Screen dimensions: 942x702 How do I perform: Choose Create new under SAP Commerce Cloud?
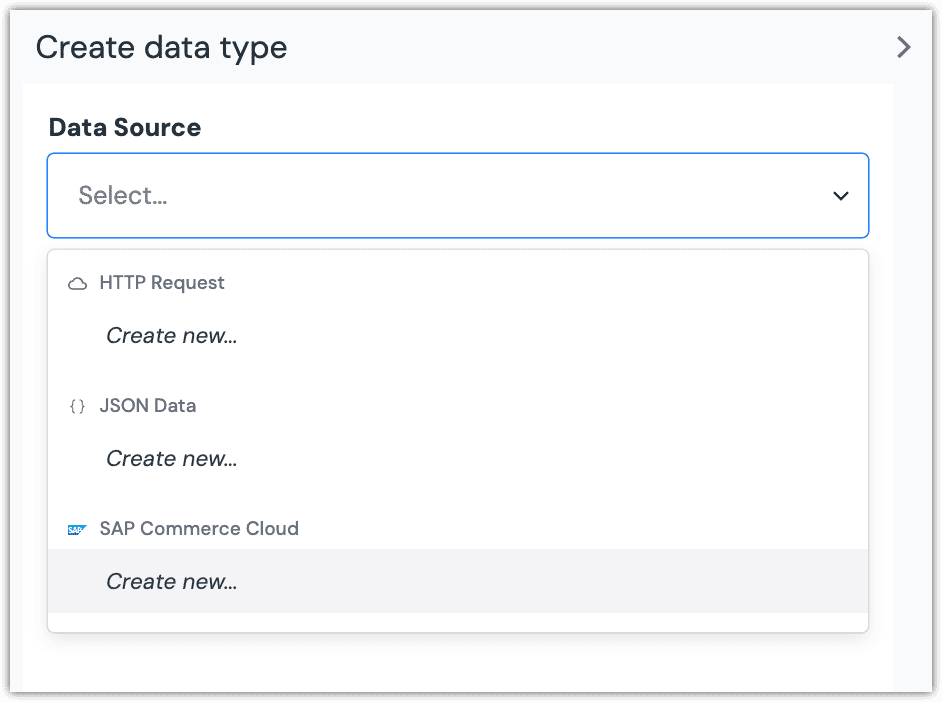[x=458, y=581]
